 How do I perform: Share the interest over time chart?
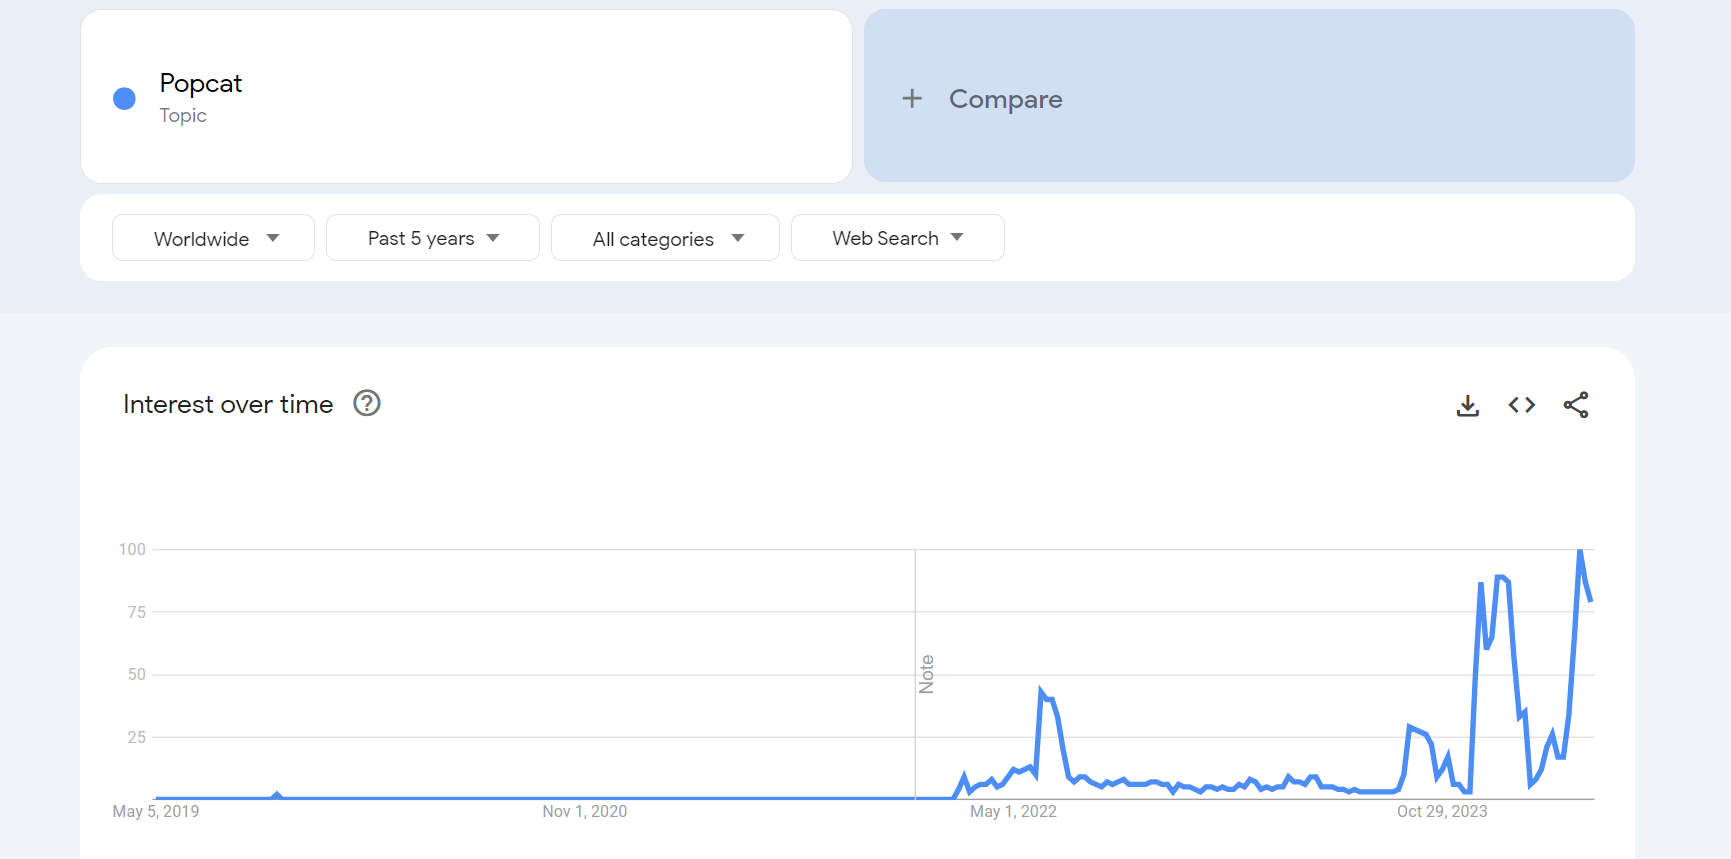1575,405
